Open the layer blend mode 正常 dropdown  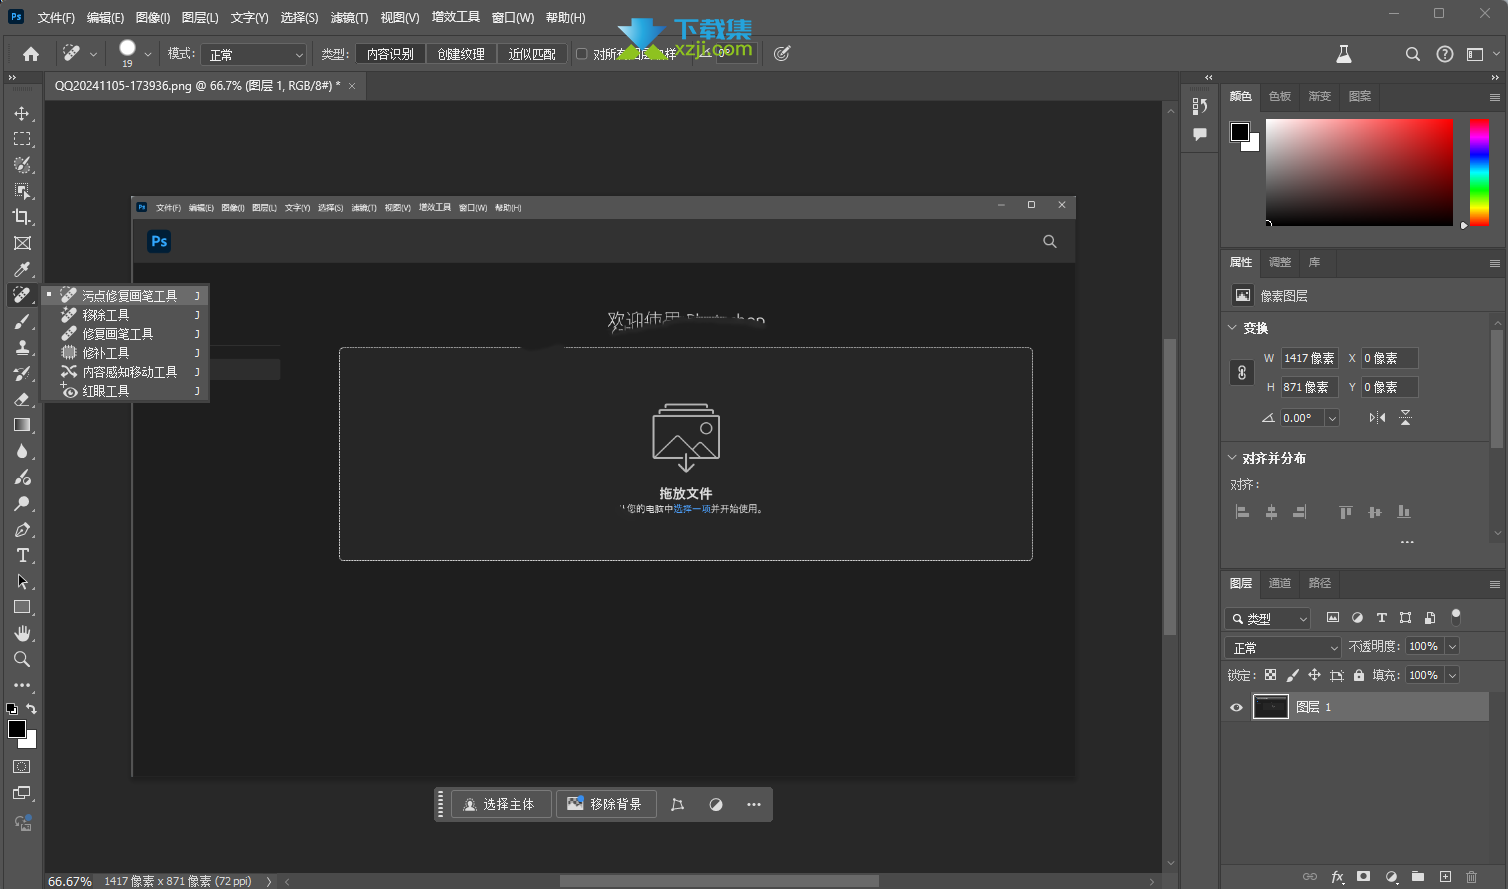click(x=1282, y=647)
